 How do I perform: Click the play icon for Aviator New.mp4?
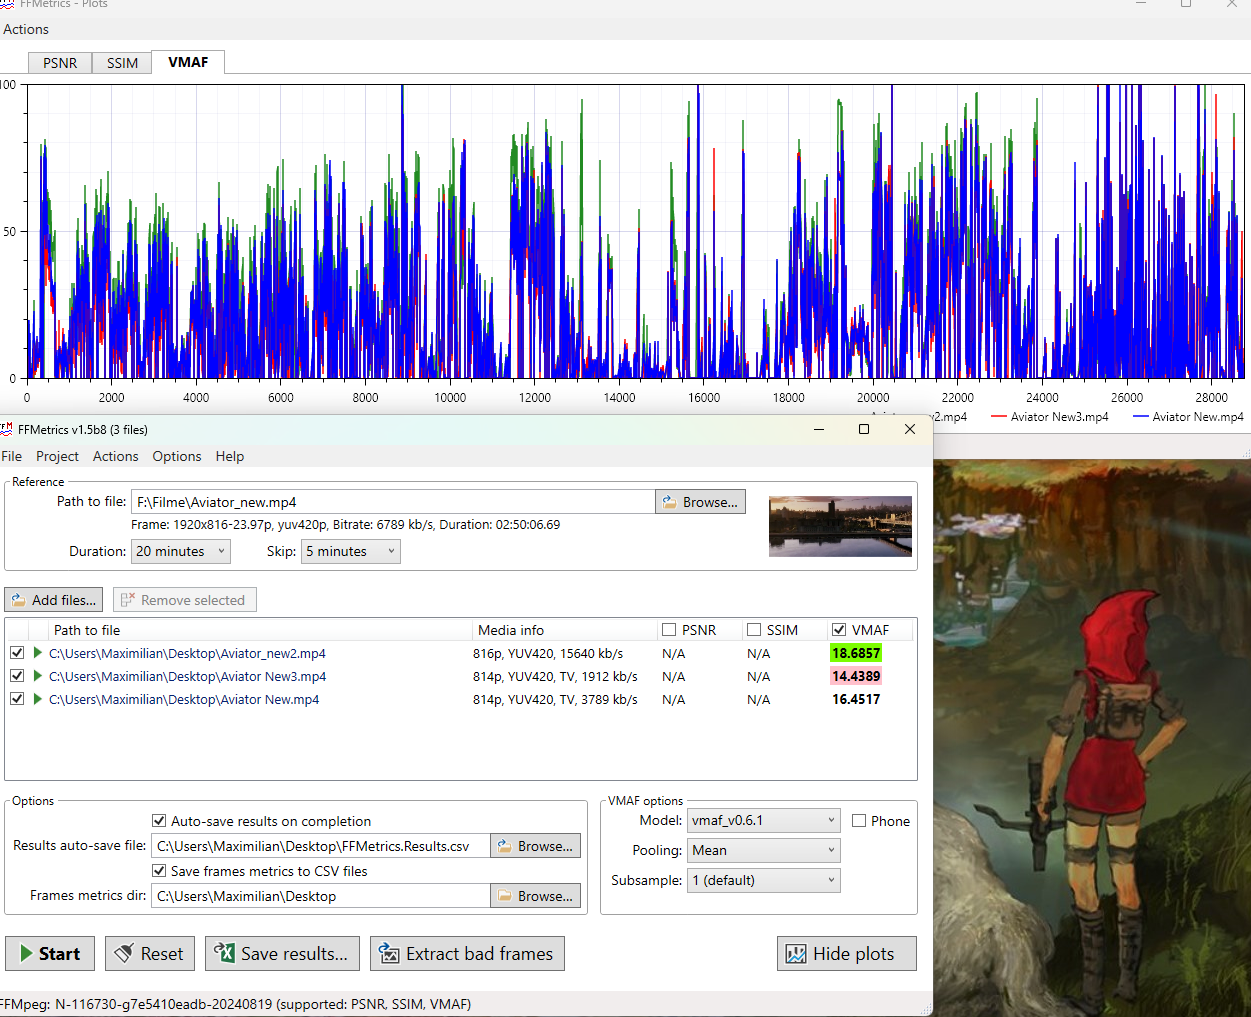pyautogui.click(x=38, y=699)
